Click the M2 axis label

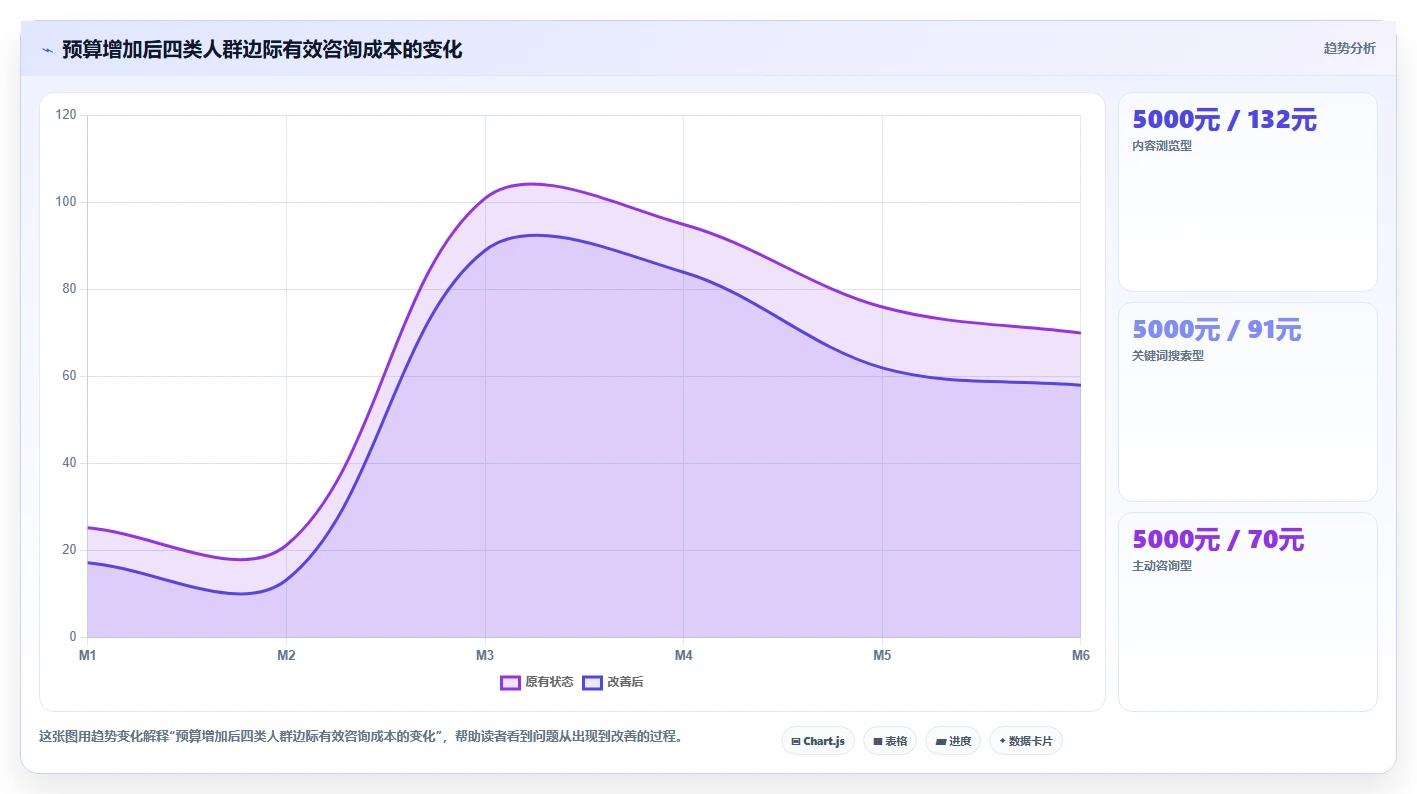(286, 656)
